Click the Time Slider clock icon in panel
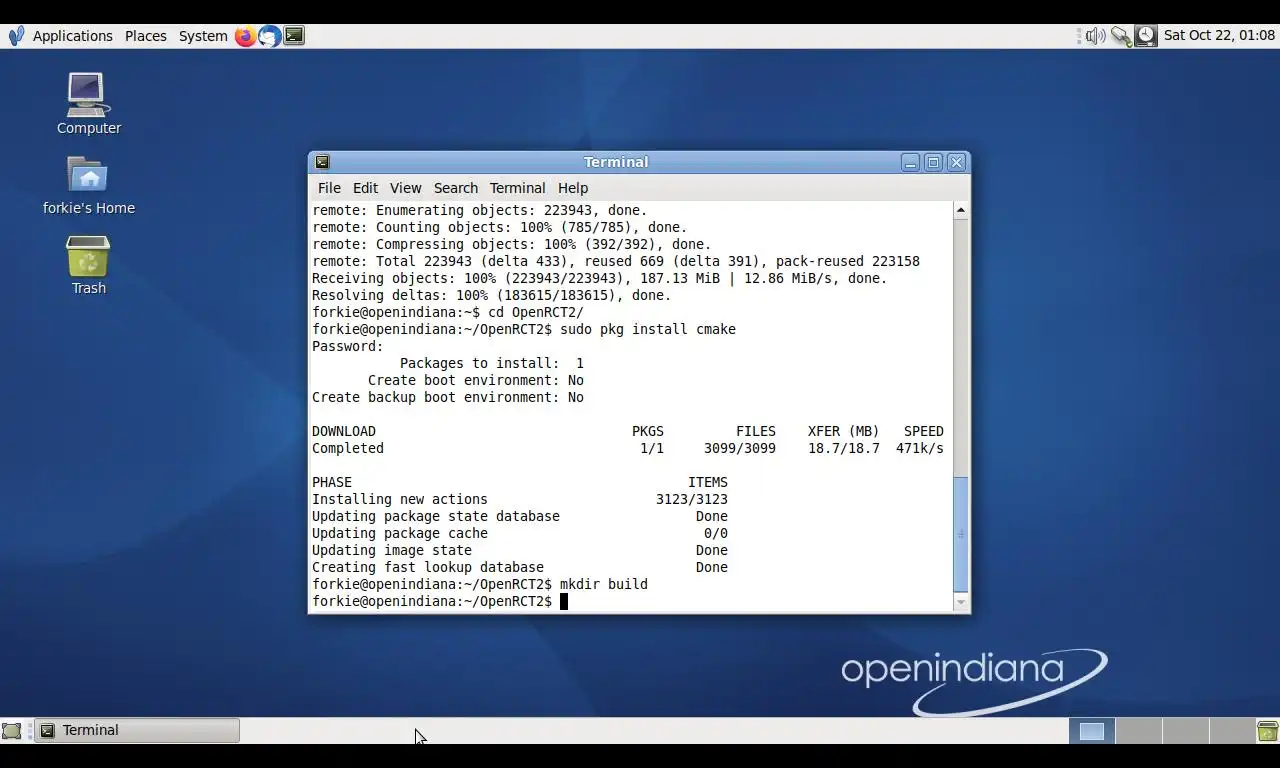 1146,36
